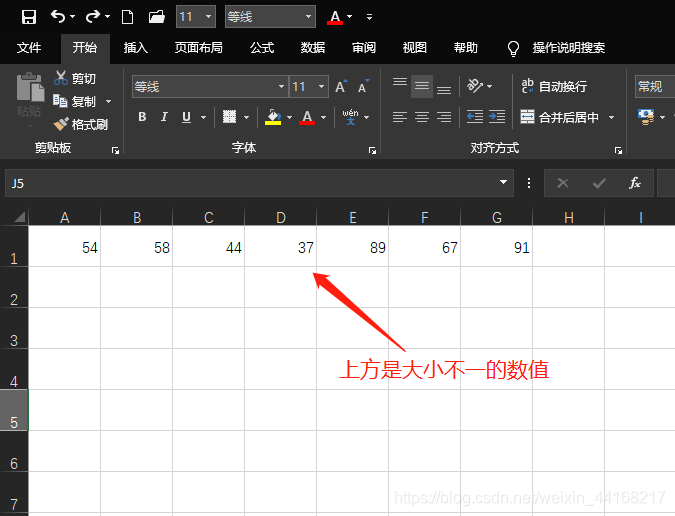This screenshot has height=516, width=675.
Task: Open the 帮助 tab
Action: click(465, 47)
